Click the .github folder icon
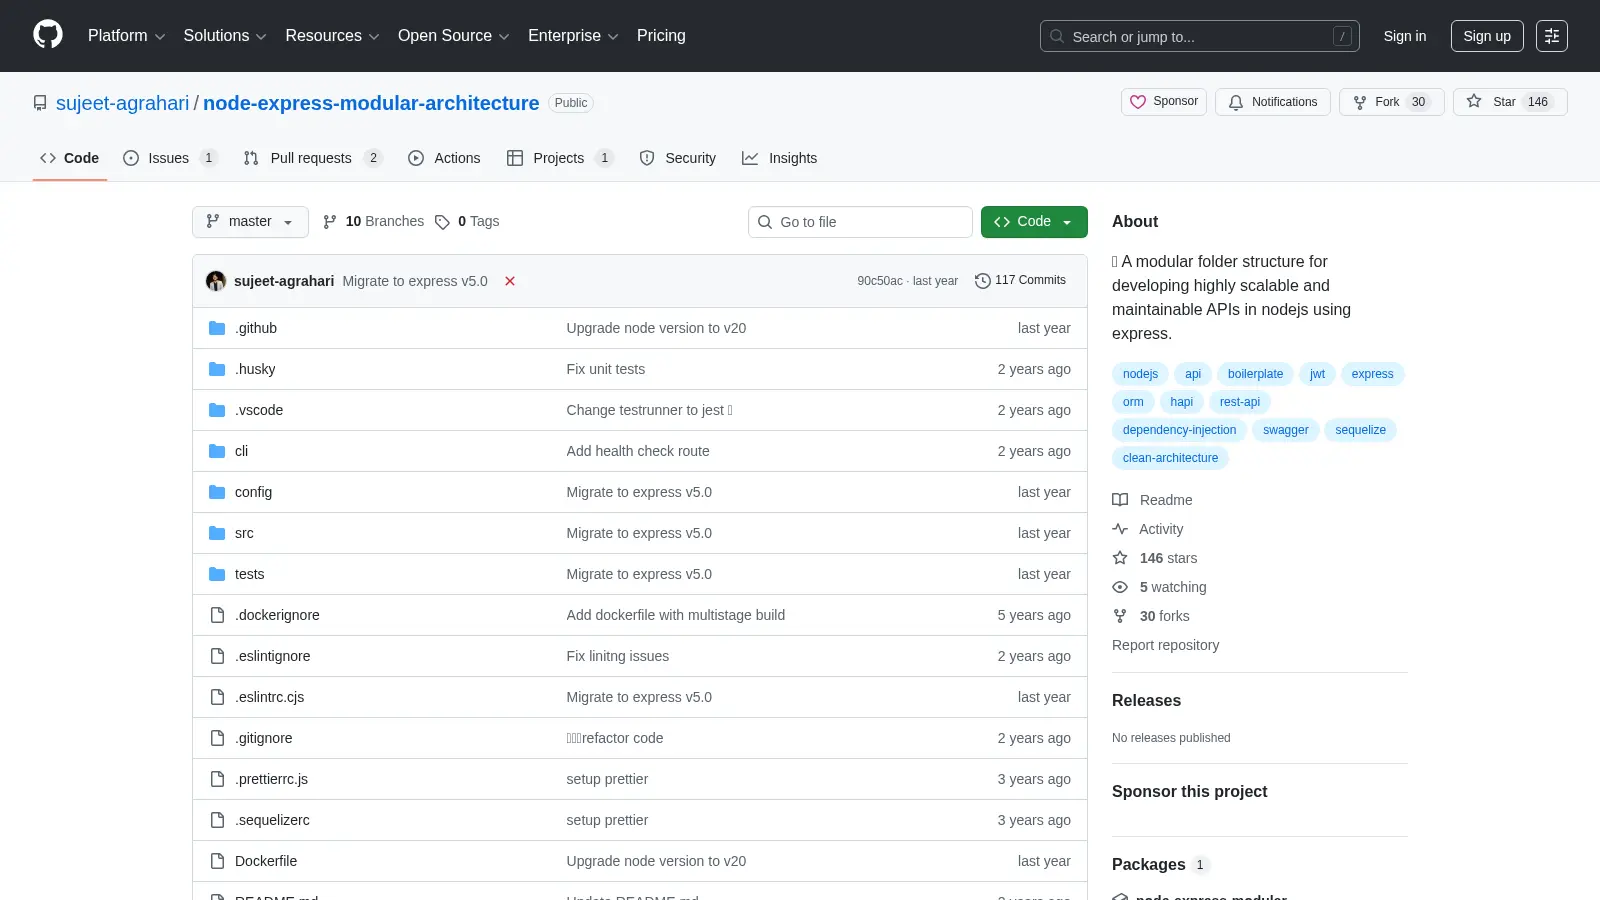Image resolution: width=1600 pixels, height=900 pixels. pos(217,328)
